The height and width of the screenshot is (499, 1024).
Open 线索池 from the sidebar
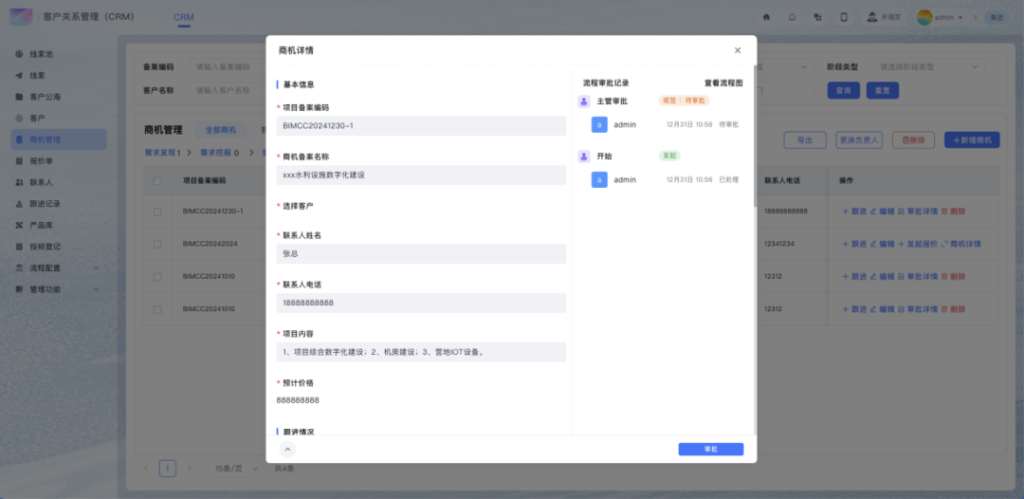[41, 53]
